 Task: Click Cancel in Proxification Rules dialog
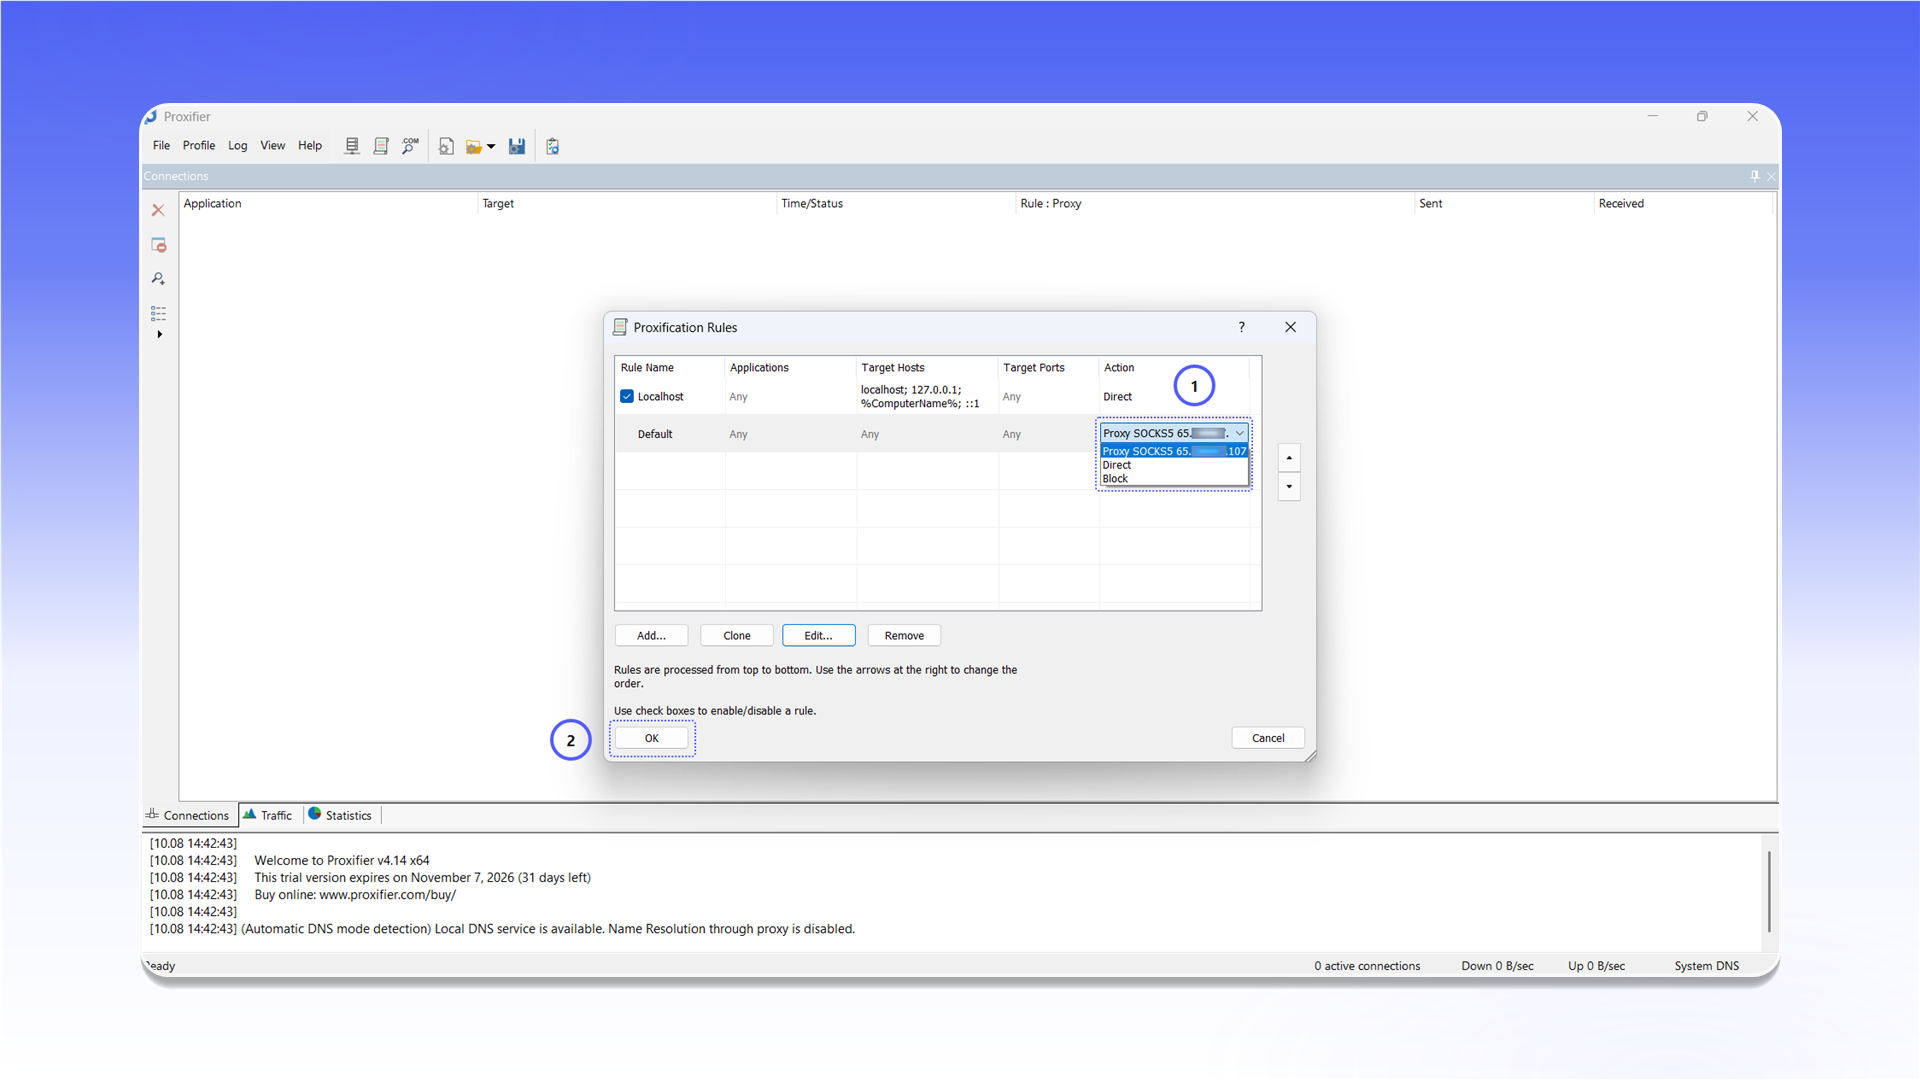(x=1268, y=738)
